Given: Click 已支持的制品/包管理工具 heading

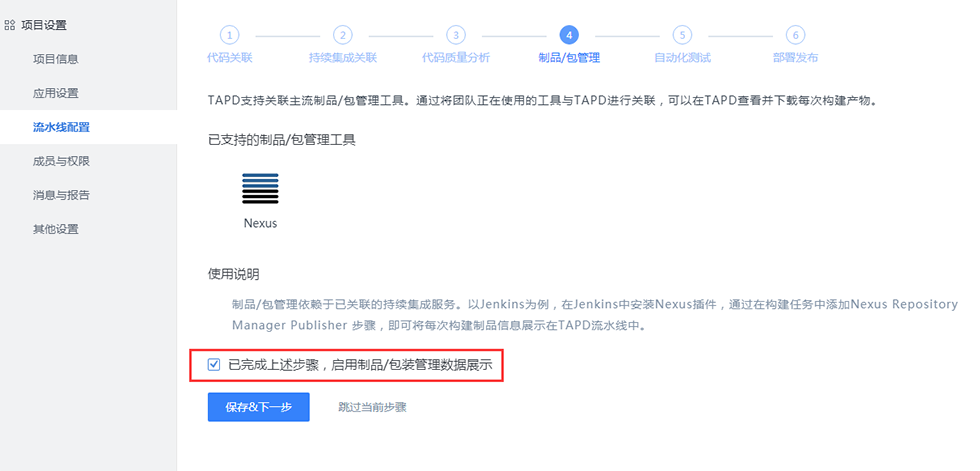Looking at the screenshot, I should pyautogui.click(x=282, y=140).
